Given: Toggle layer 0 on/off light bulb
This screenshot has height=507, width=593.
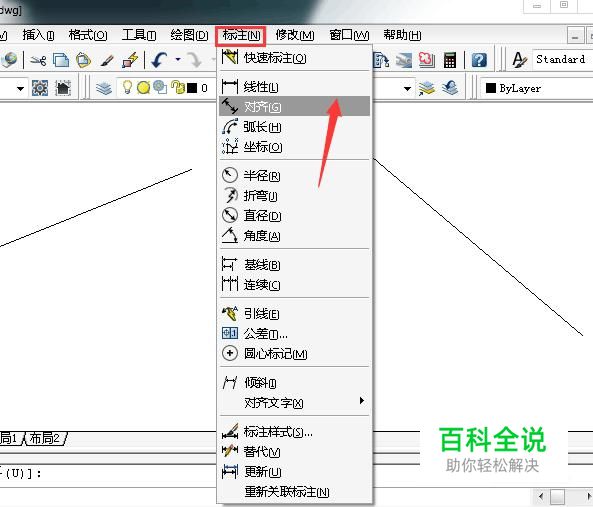Looking at the screenshot, I should click(x=127, y=87).
